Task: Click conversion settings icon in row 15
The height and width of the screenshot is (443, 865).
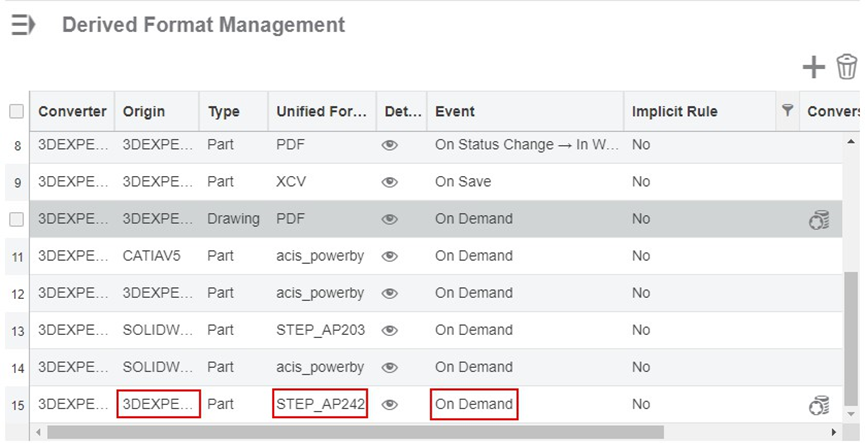Action: [x=819, y=405]
